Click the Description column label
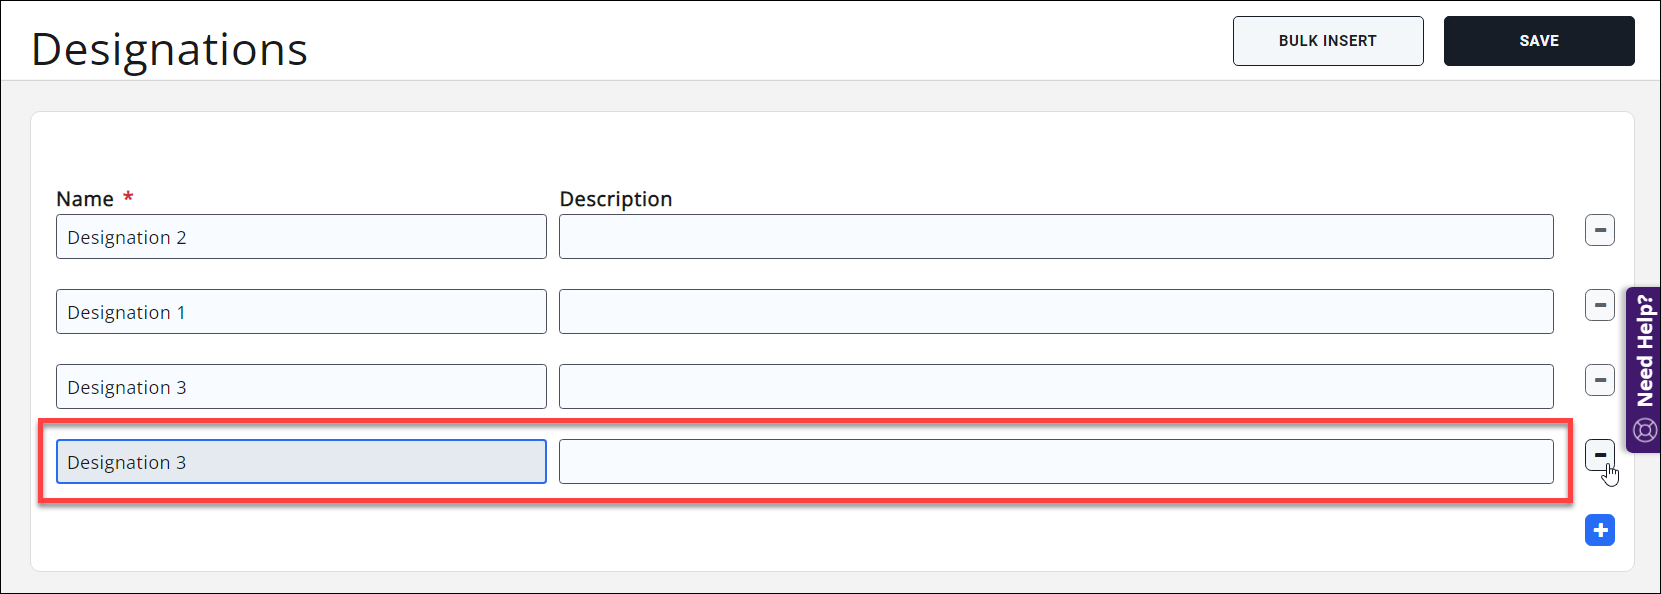1661x594 pixels. coord(615,199)
